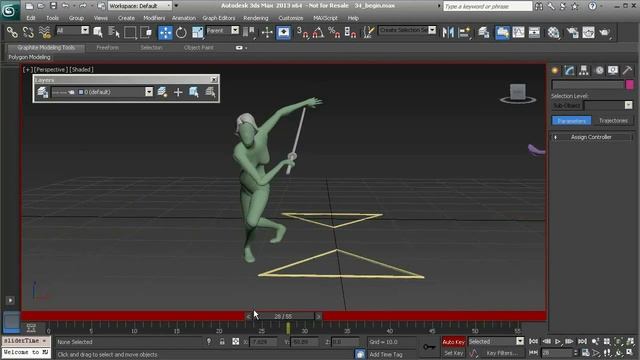Open the key mode Selected dropdown
This screenshot has height=360, width=640.
(520, 341)
